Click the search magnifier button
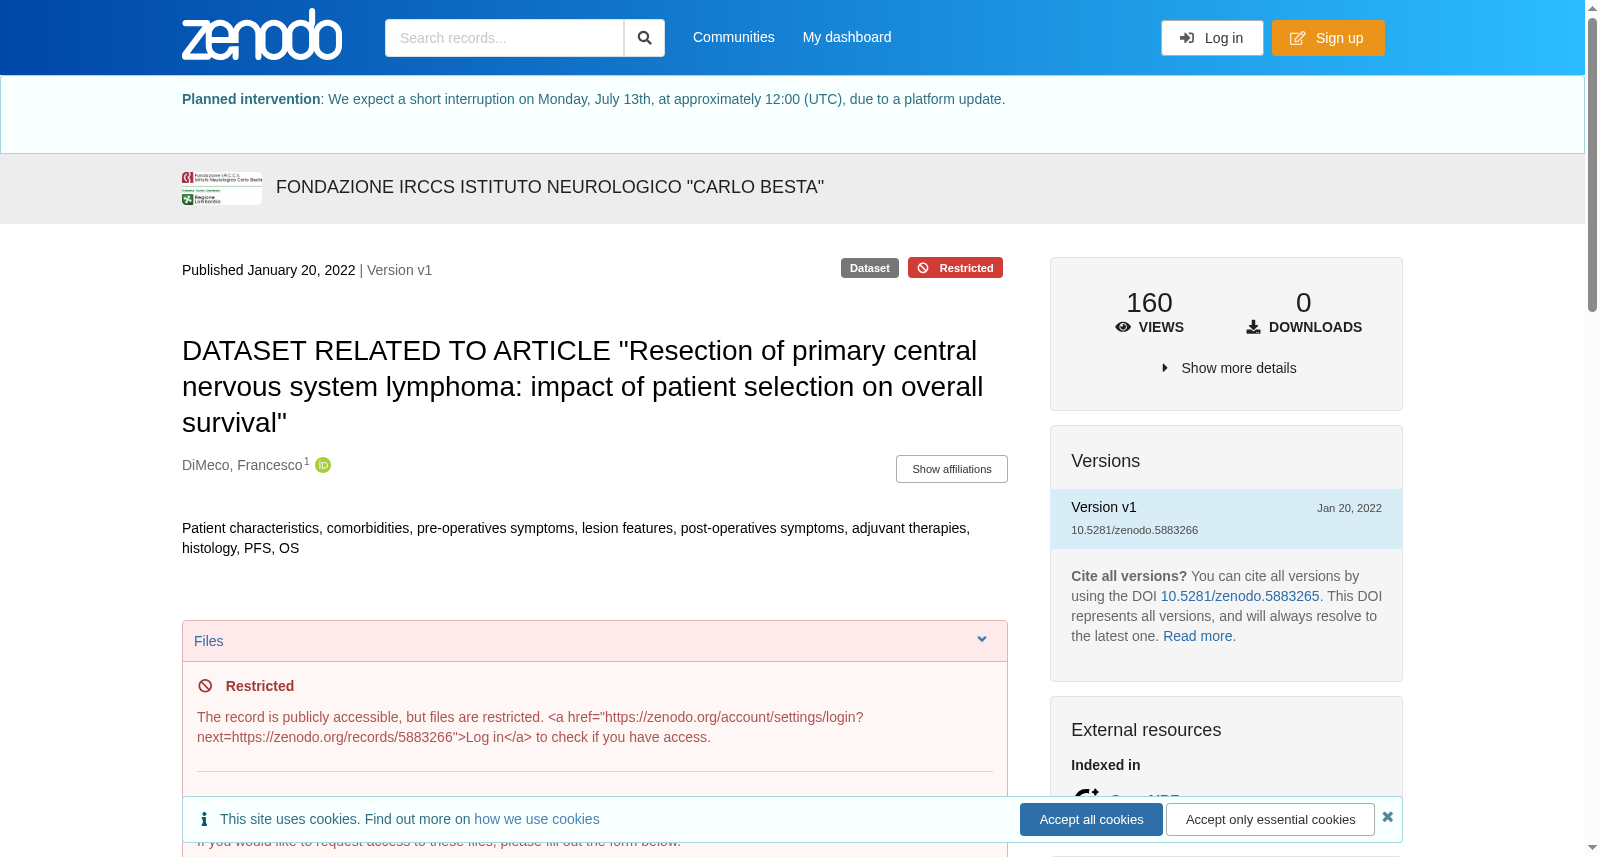The height and width of the screenshot is (857, 1600). pyautogui.click(x=644, y=38)
